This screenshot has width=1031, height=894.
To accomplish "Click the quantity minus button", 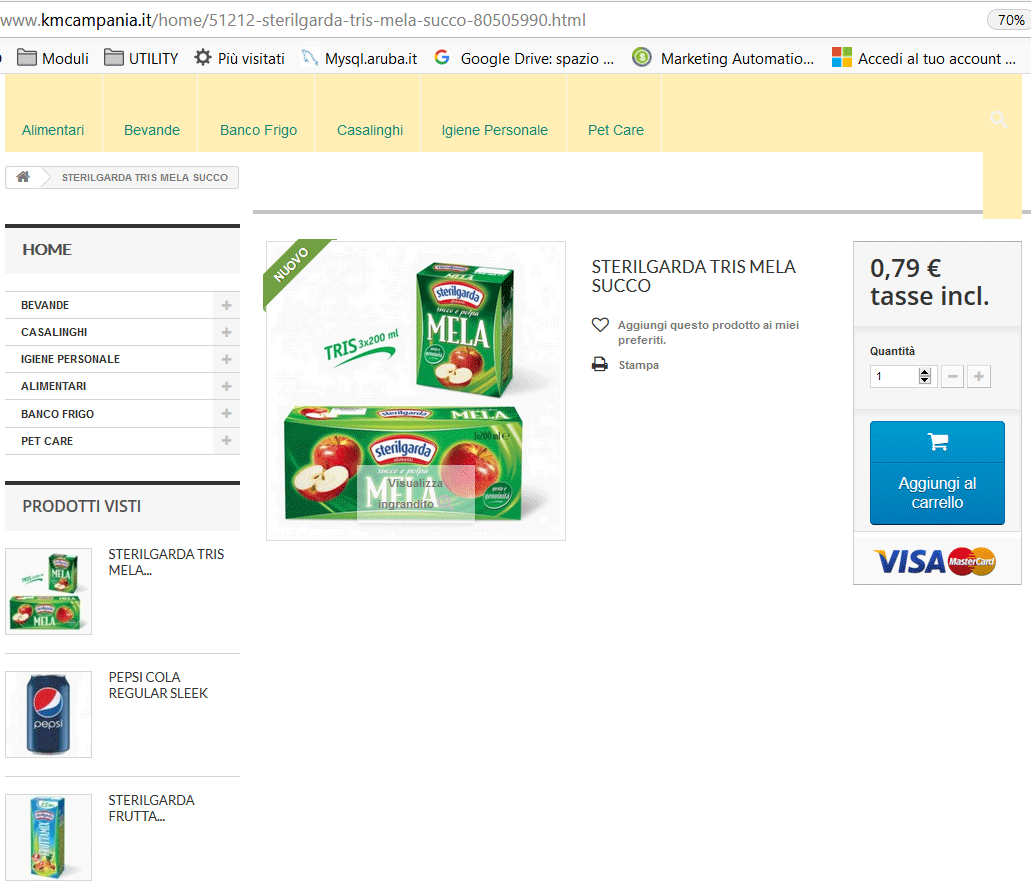I will [x=951, y=377].
